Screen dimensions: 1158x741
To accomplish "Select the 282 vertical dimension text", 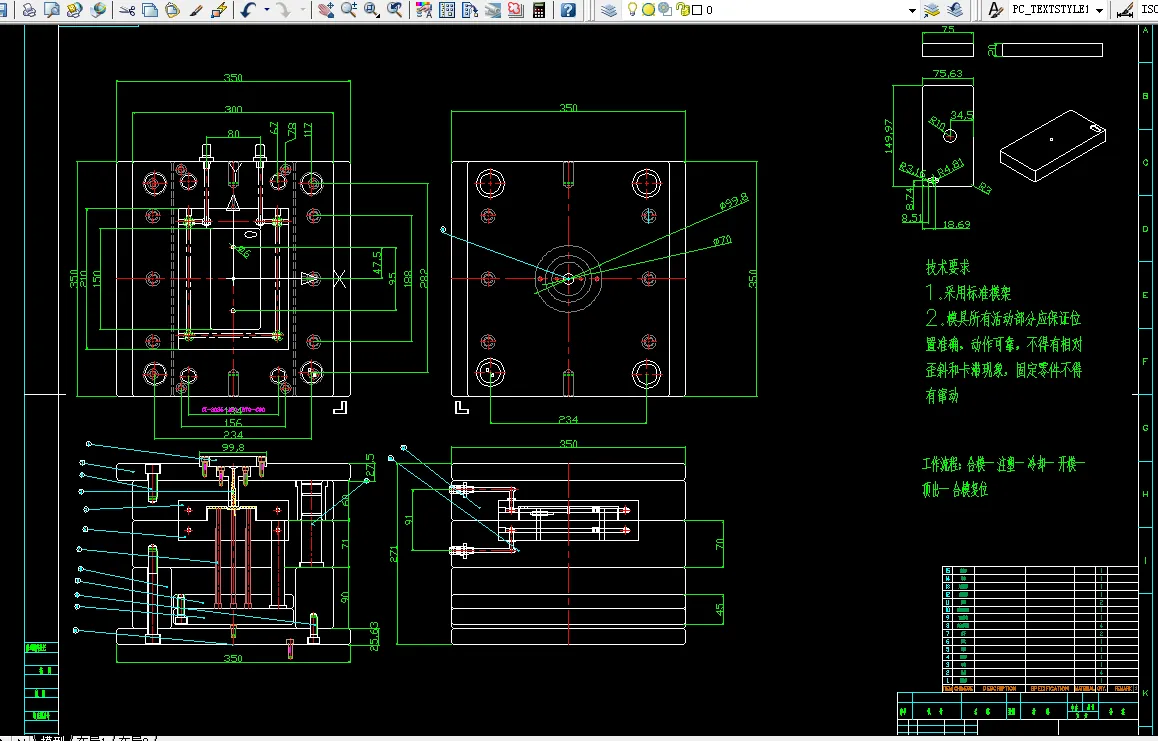I will (x=423, y=278).
